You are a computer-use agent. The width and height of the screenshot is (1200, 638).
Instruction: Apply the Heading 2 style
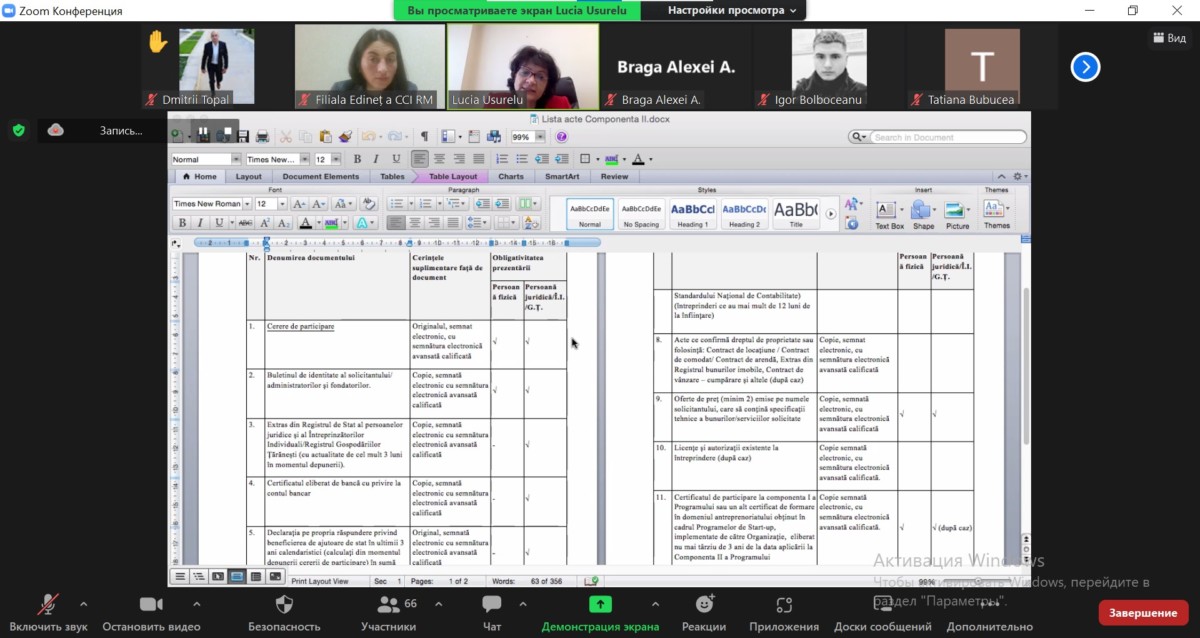coord(744,213)
